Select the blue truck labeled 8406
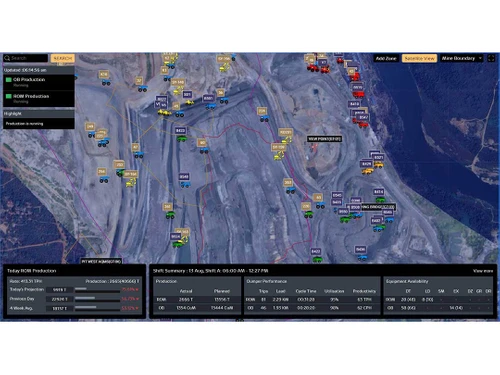The width and height of the screenshot is (500, 375). 362,257
